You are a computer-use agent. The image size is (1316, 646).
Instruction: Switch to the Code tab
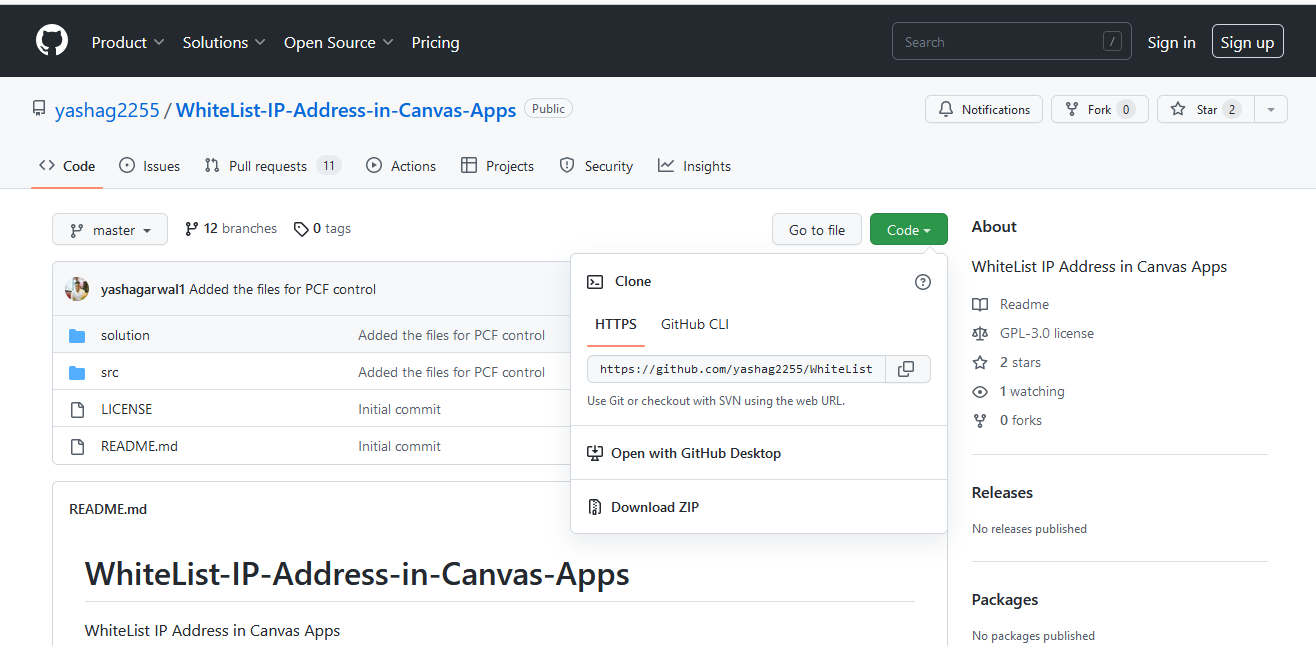click(67, 166)
